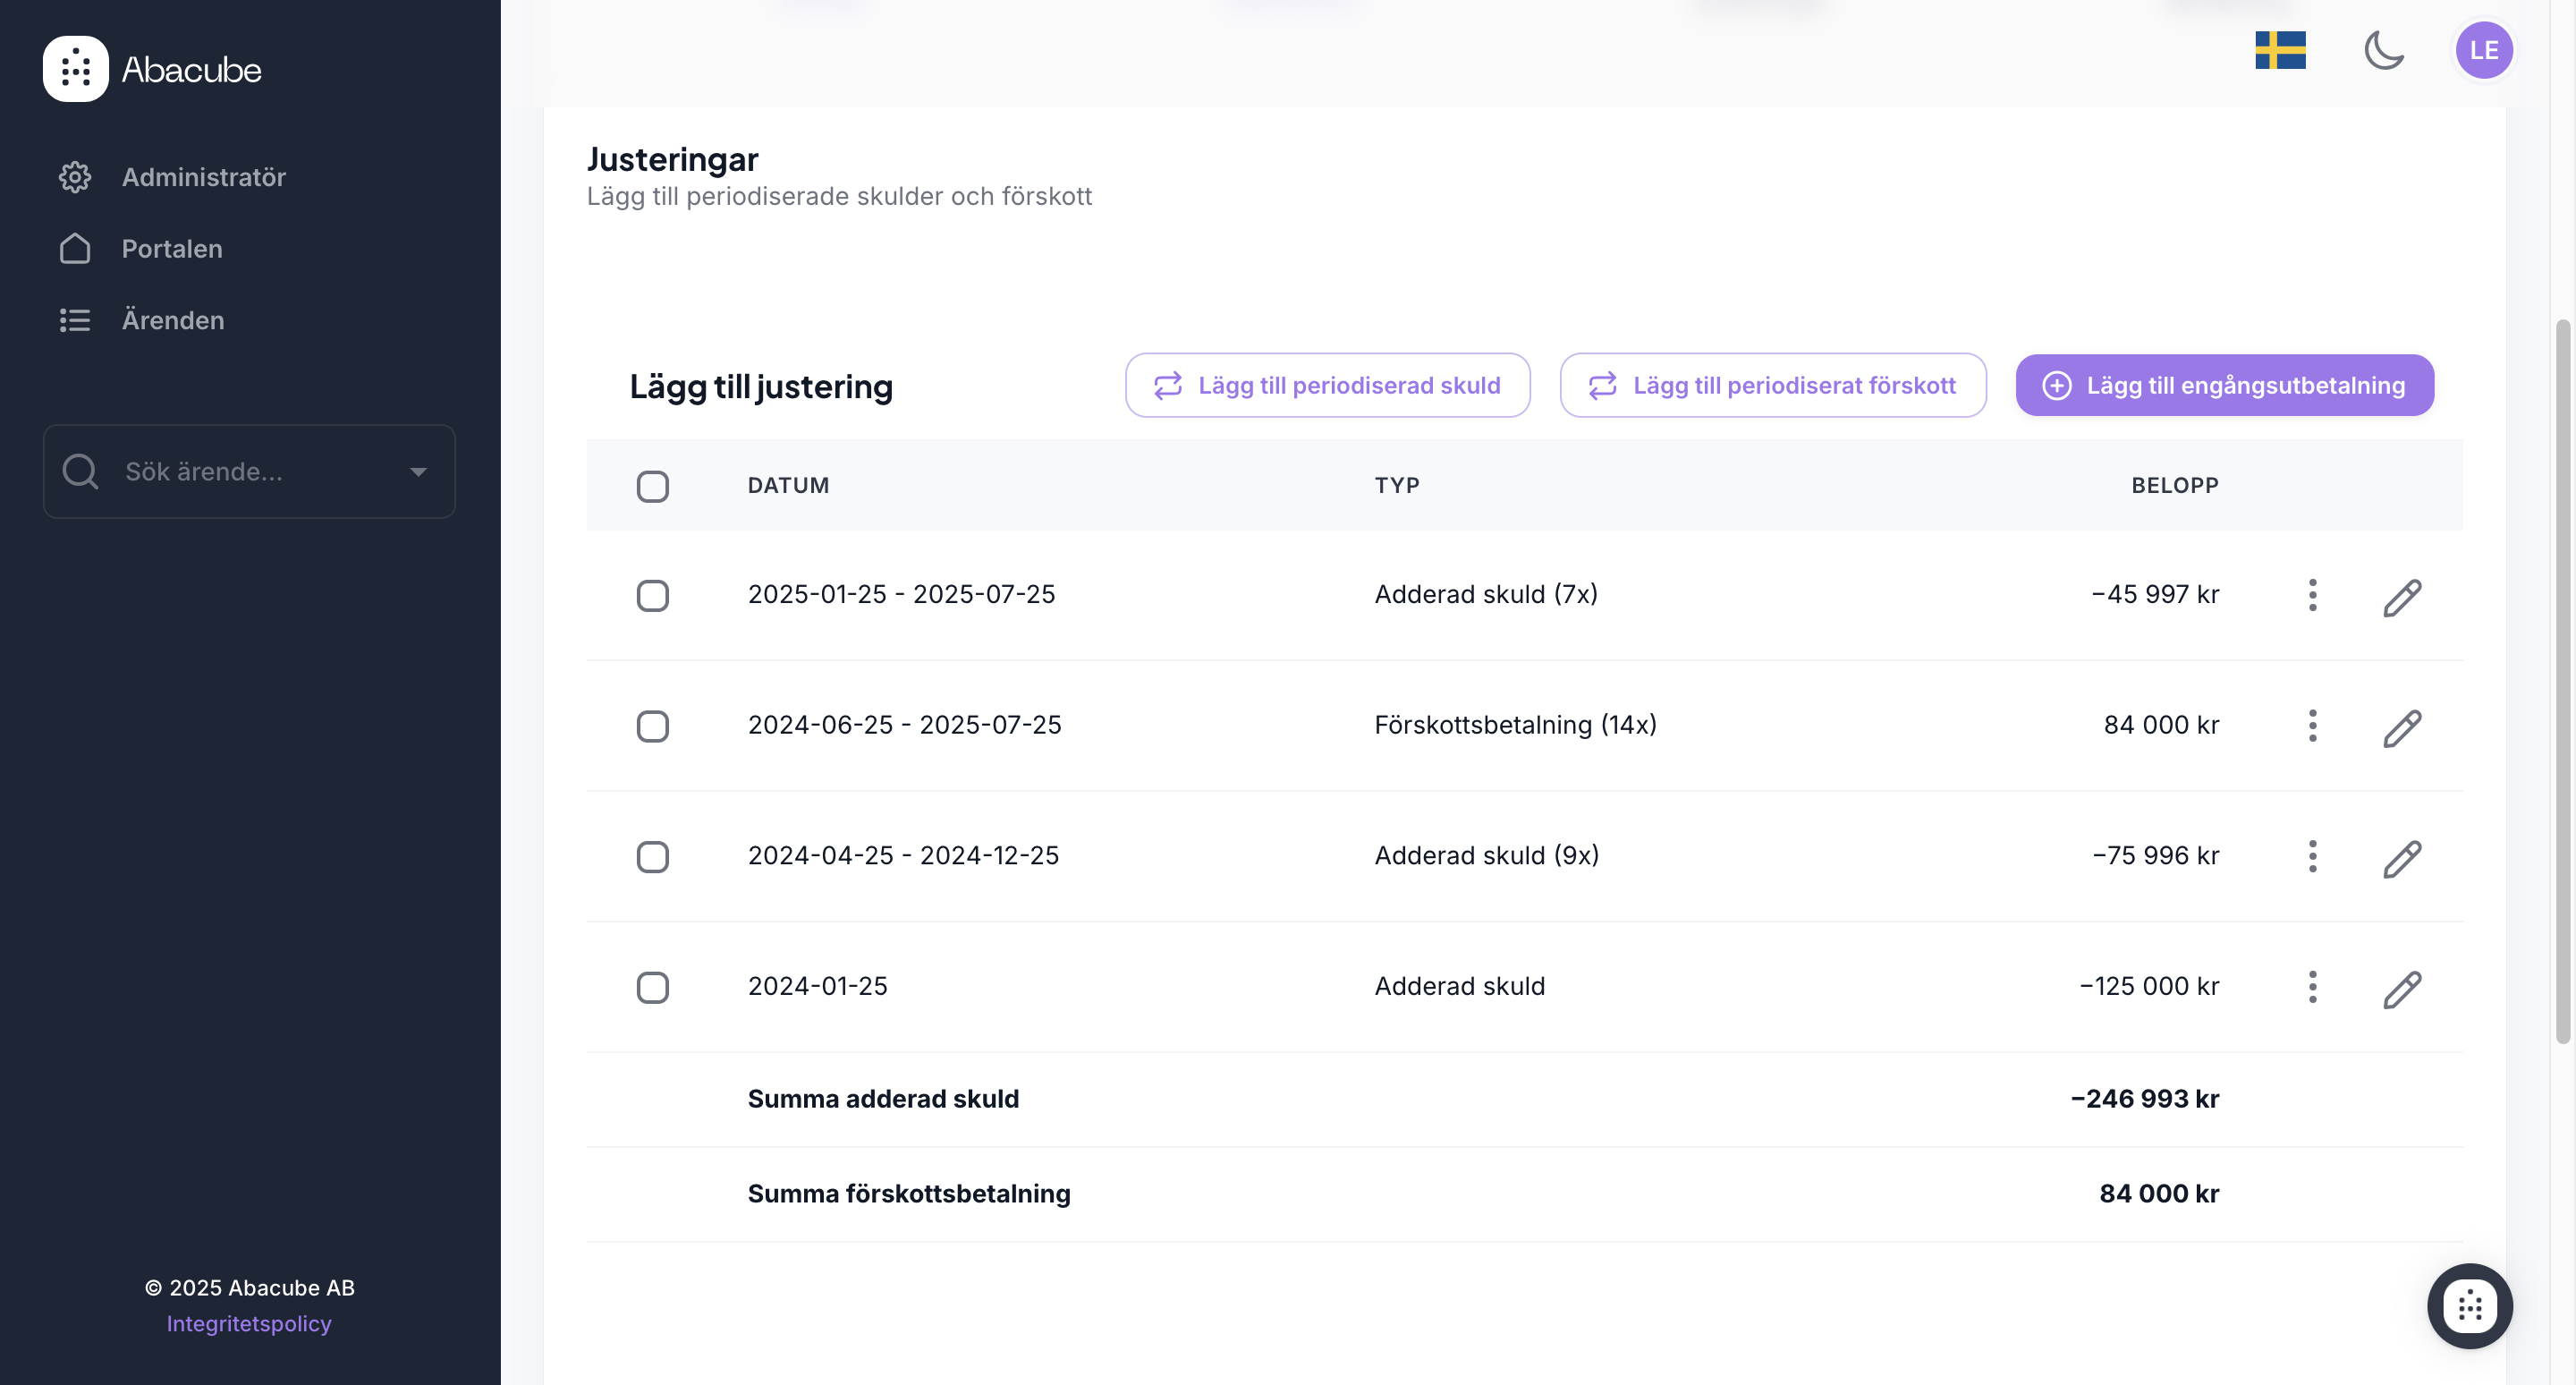
Task: Open the LE user avatar menu
Action: tap(2483, 50)
